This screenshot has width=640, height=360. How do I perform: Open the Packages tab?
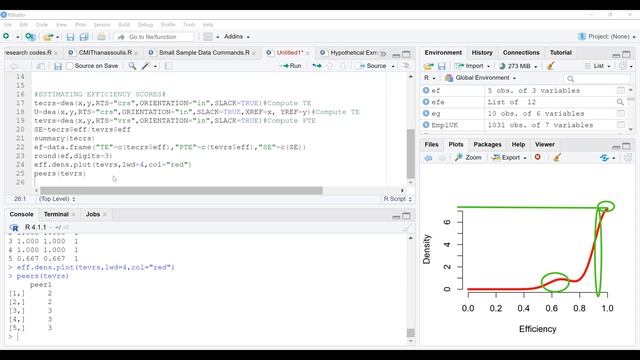[487, 144]
